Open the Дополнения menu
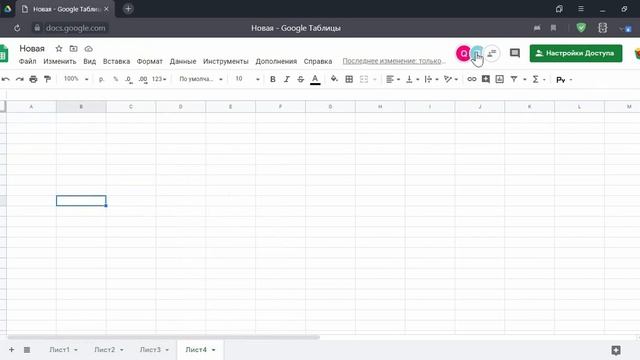640x360 pixels. point(276,61)
